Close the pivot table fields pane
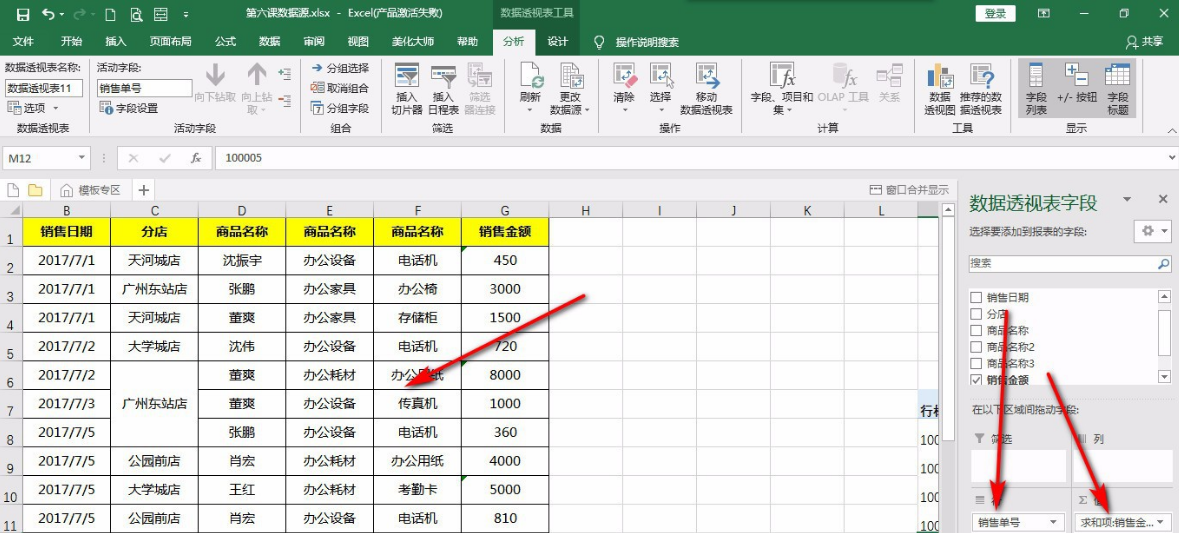The width and height of the screenshot is (1179, 533). point(1162,199)
